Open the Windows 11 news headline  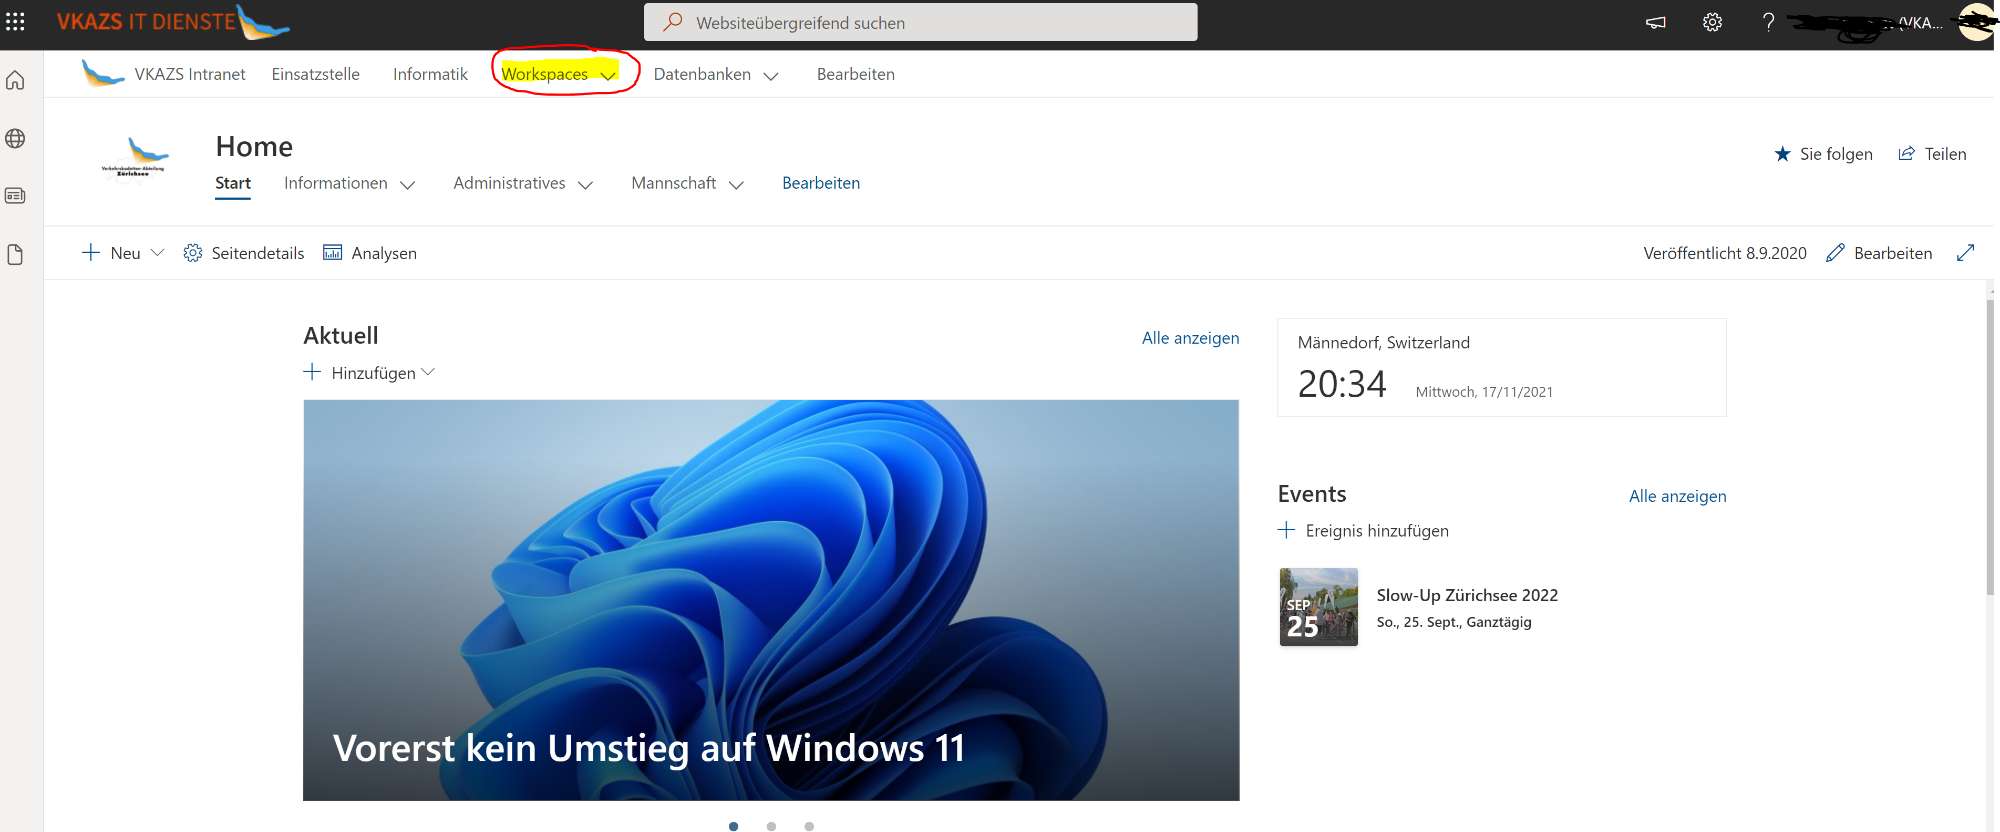pyautogui.click(x=649, y=748)
